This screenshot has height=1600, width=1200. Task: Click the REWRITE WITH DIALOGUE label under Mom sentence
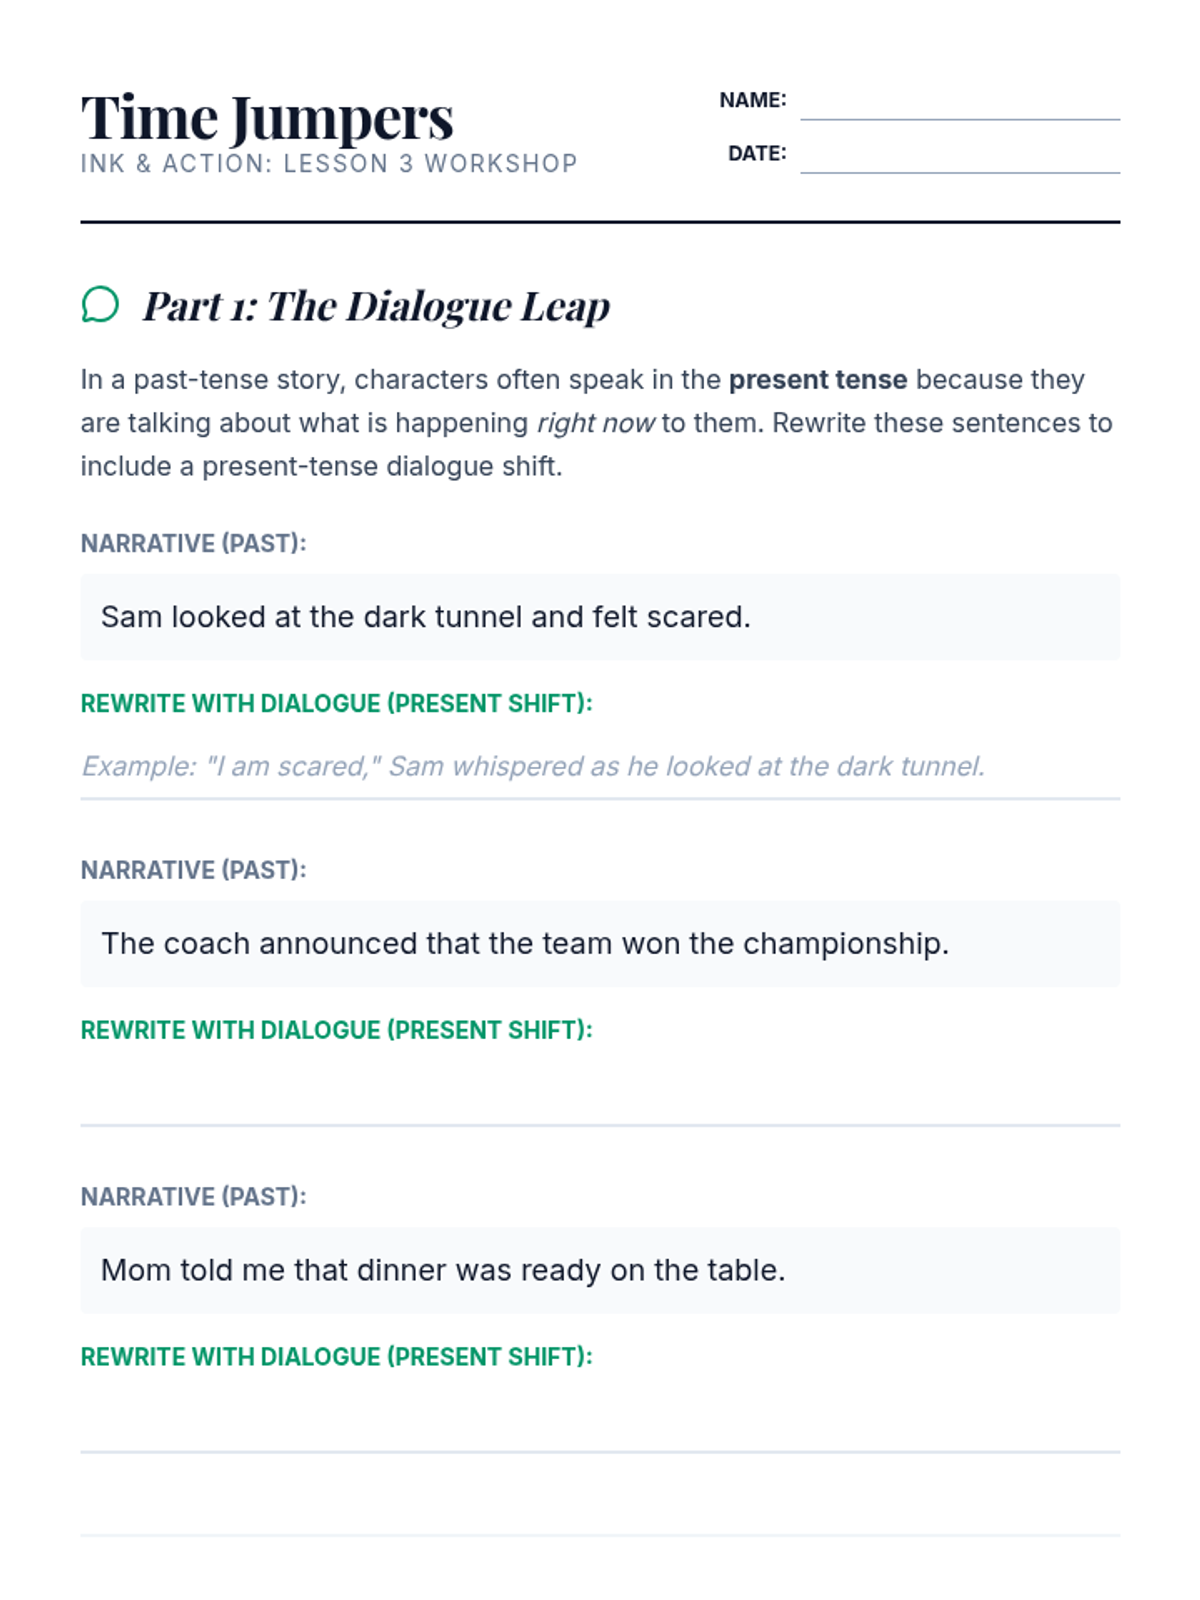(337, 1357)
